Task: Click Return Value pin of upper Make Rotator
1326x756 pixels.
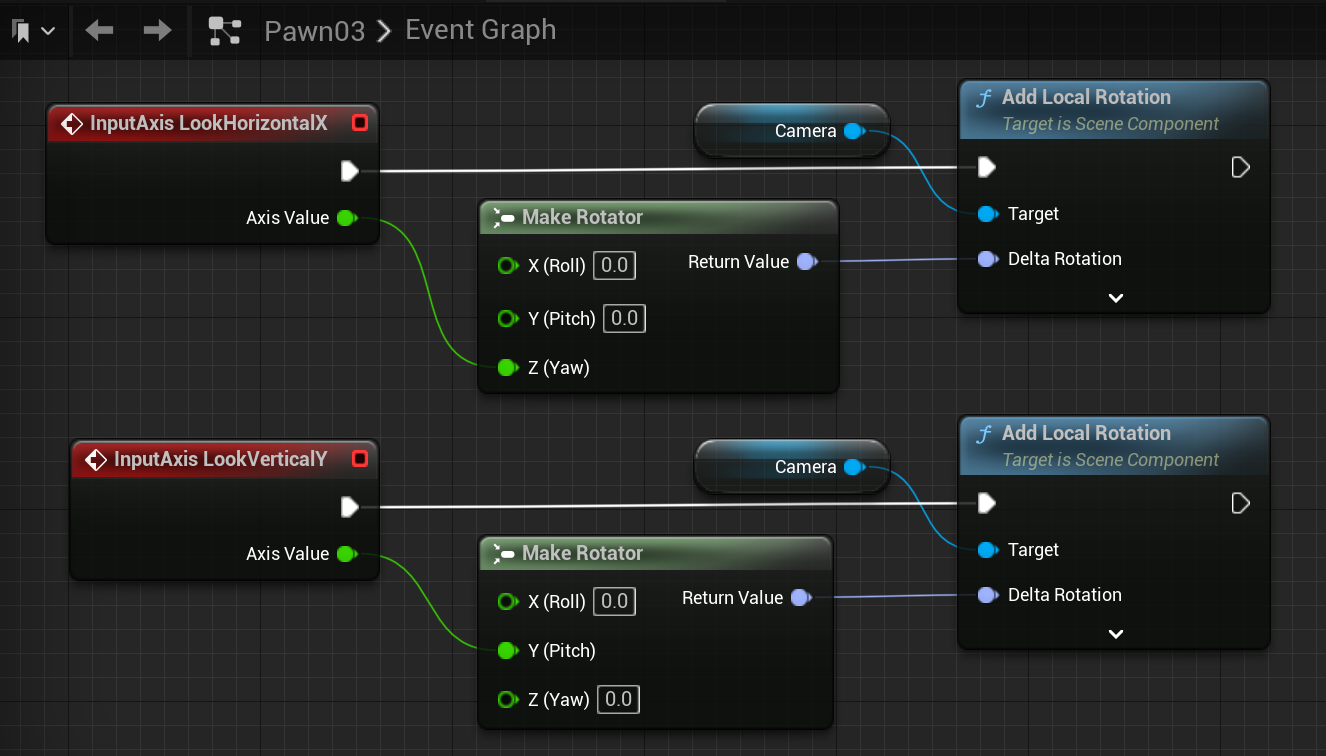Action: (807, 262)
